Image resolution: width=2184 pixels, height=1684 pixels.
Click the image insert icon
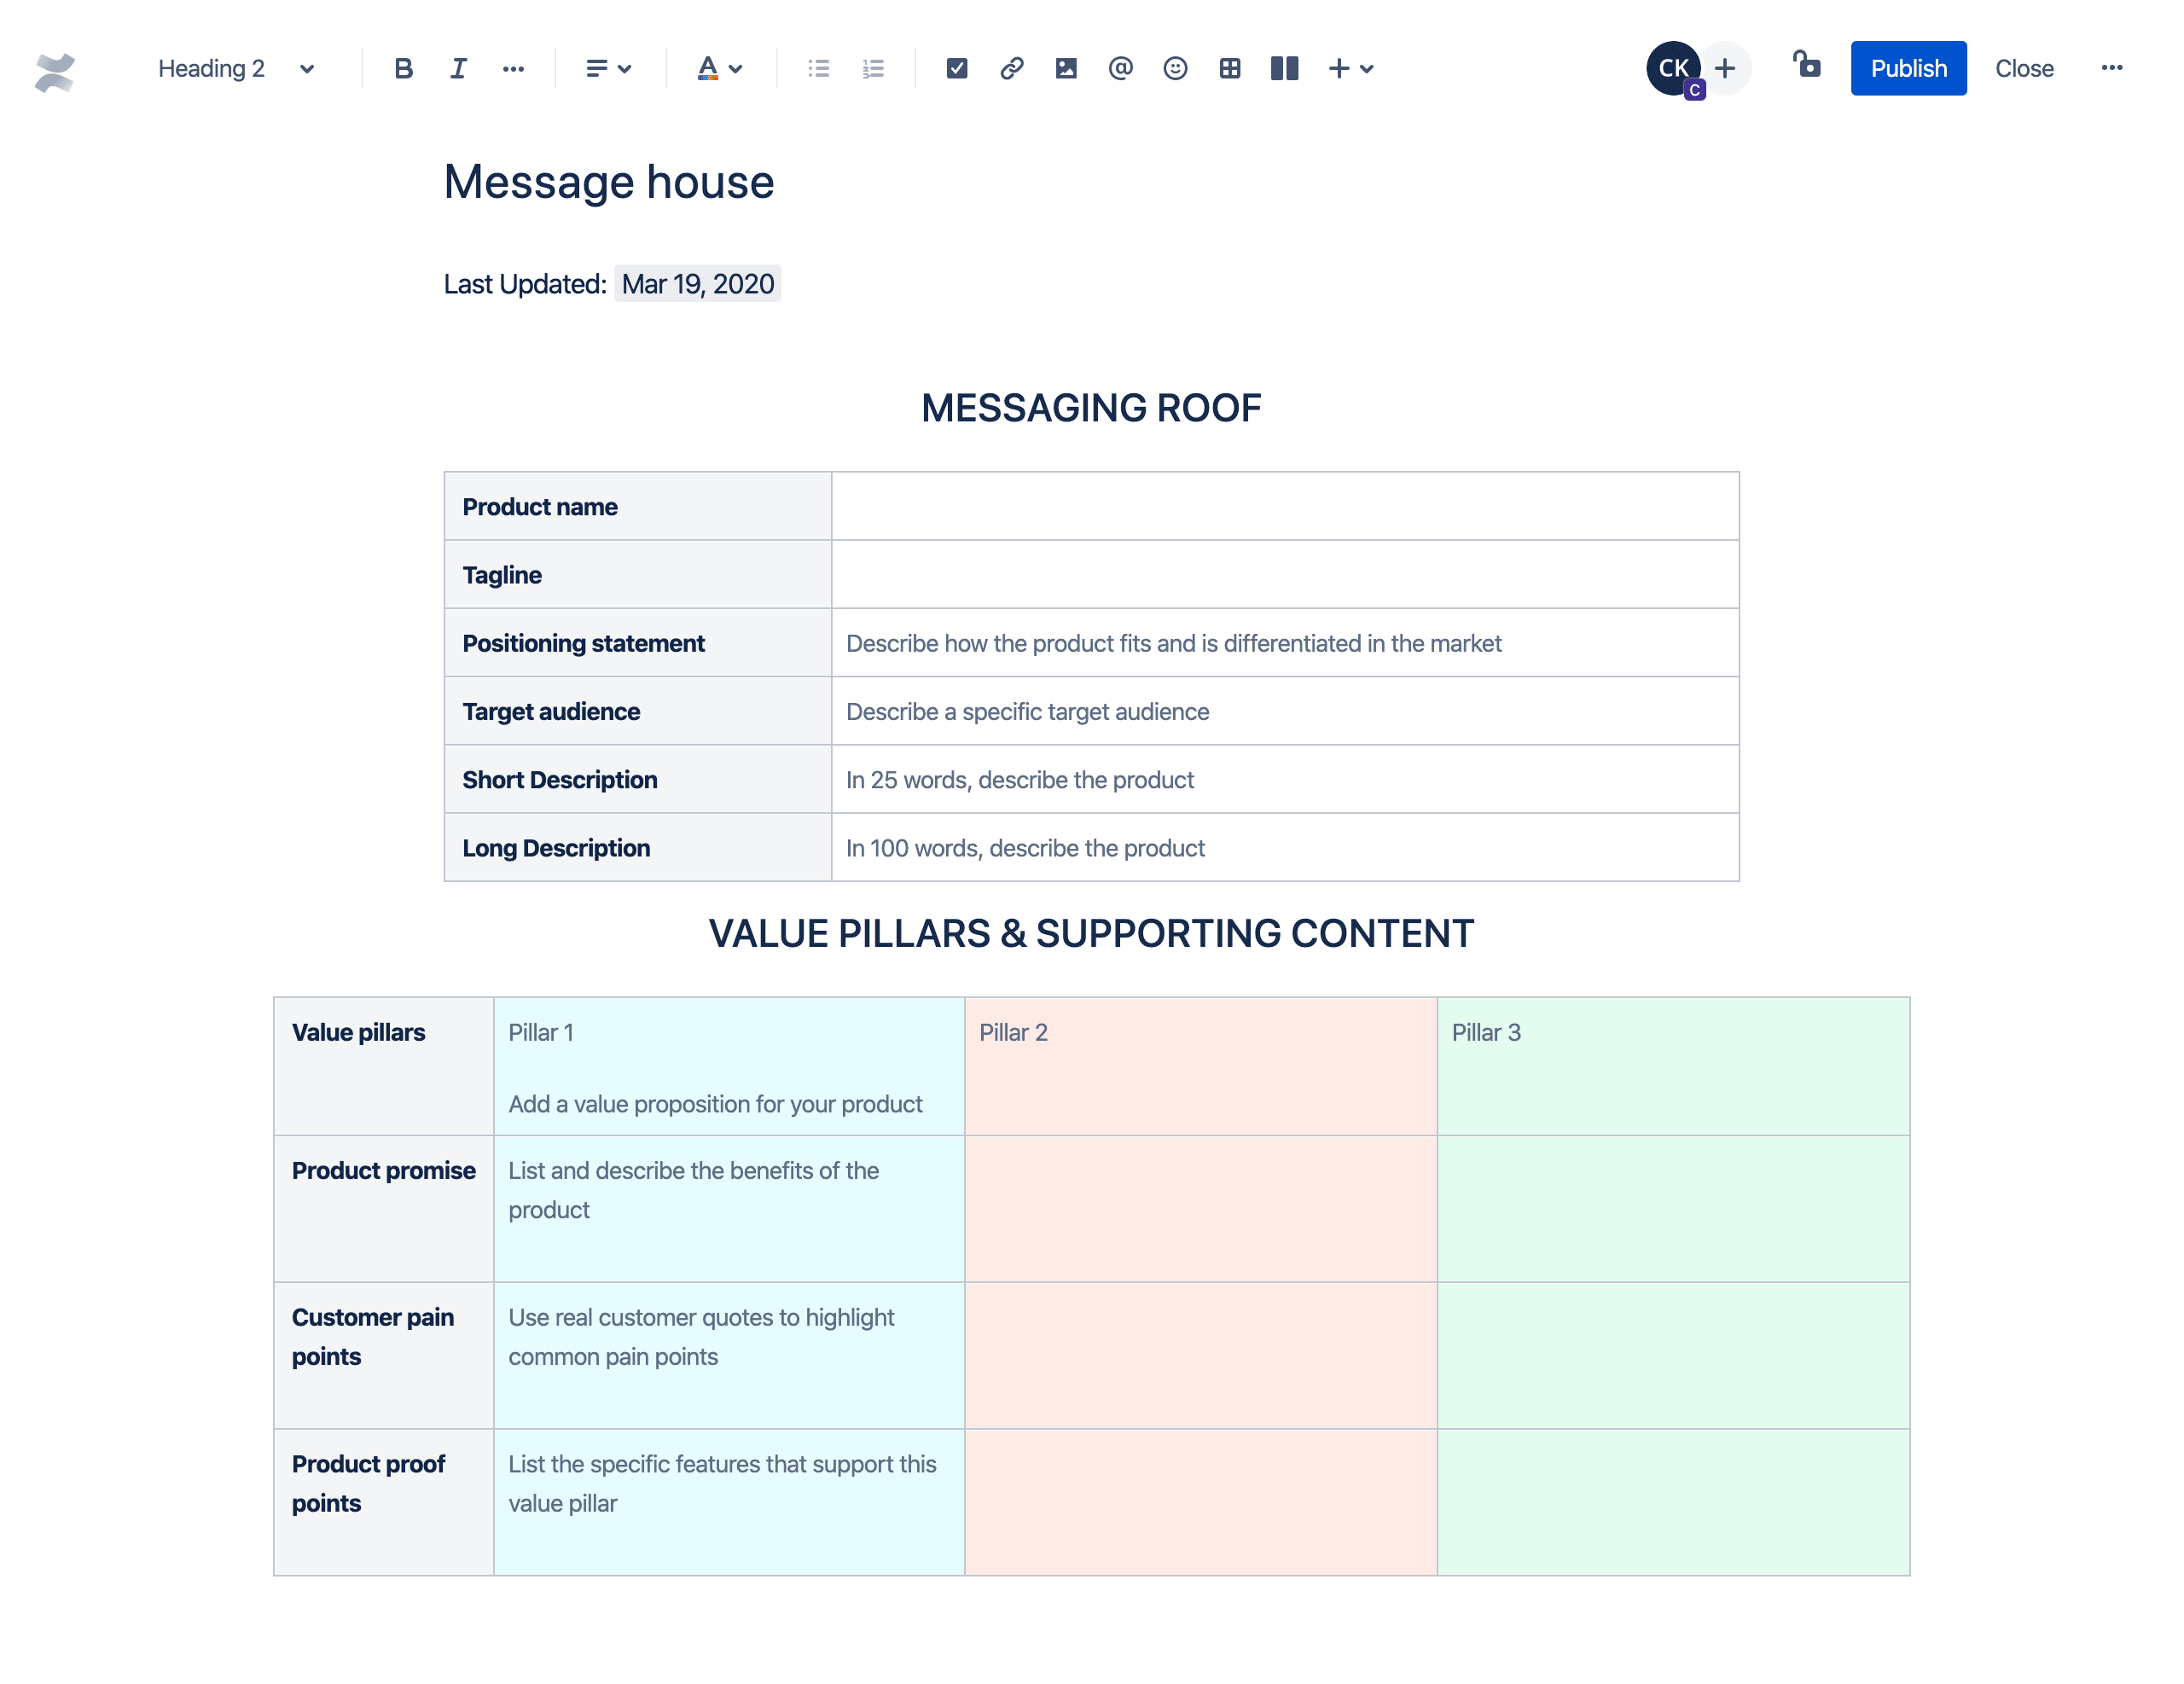coord(1063,69)
